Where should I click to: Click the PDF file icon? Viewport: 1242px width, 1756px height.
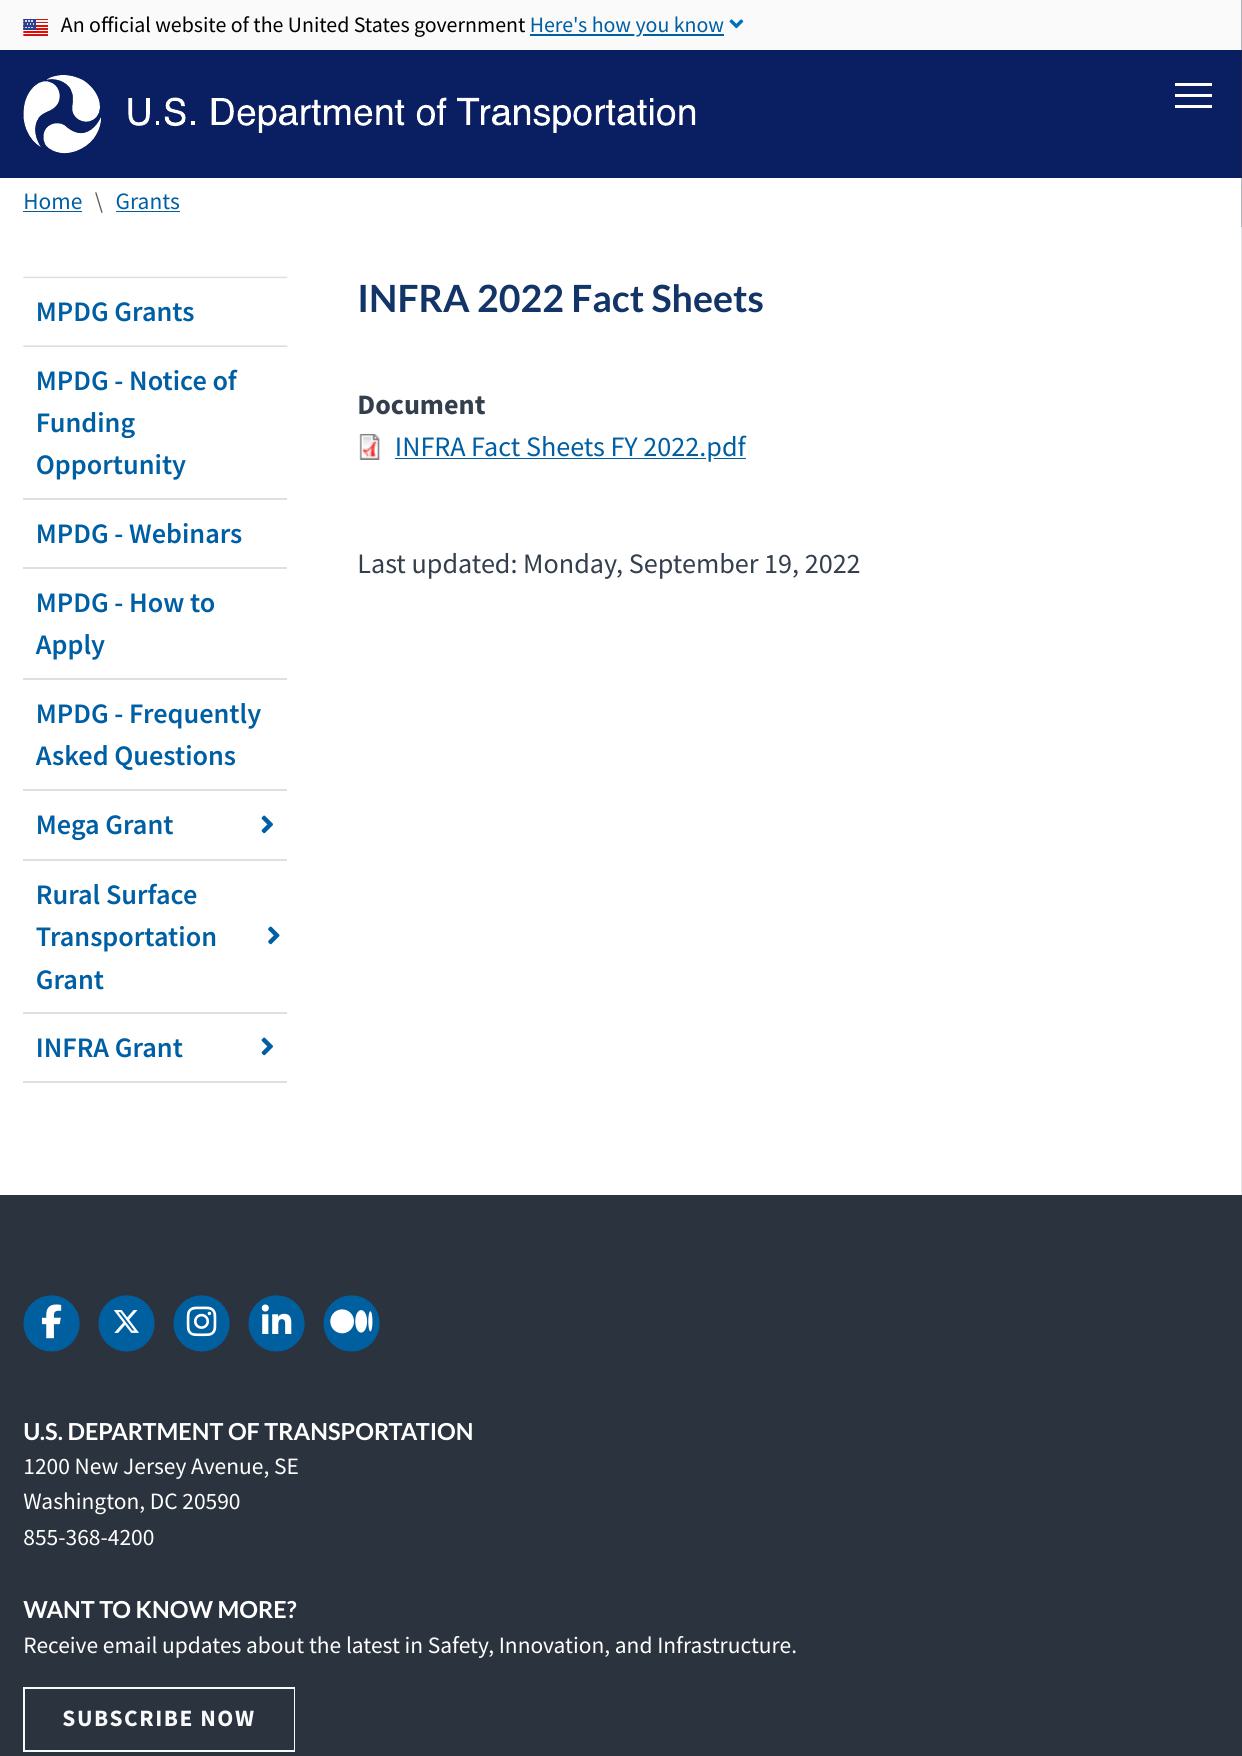pos(370,447)
